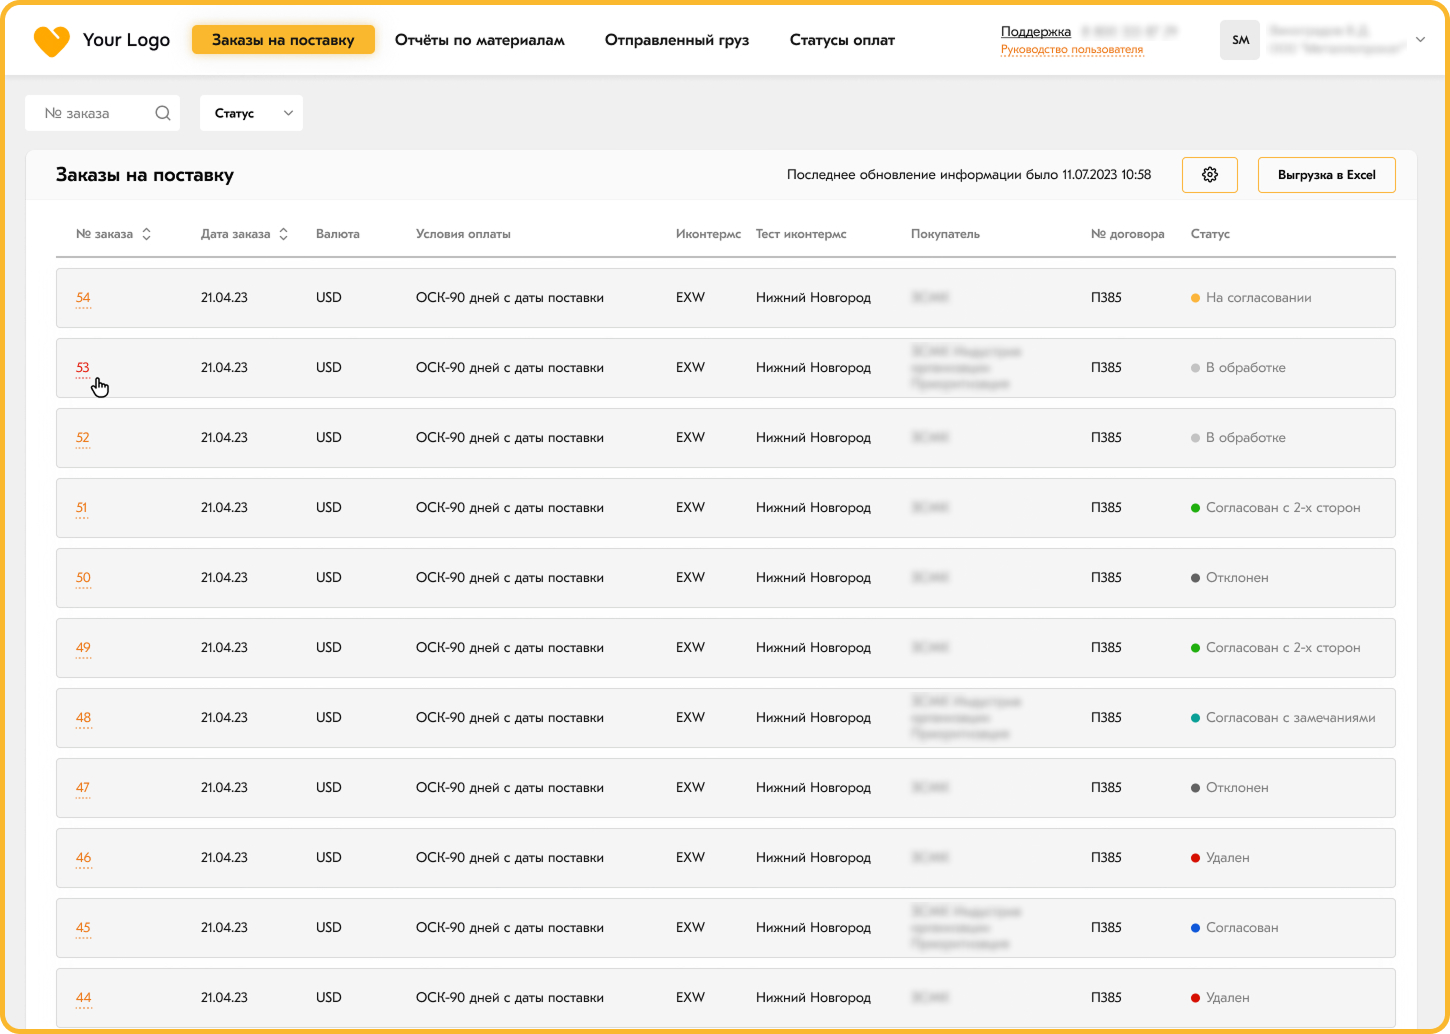Viewport: 1450px width, 1034px height.
Task: Click the Your Logo text
Action: pos(126,40)
